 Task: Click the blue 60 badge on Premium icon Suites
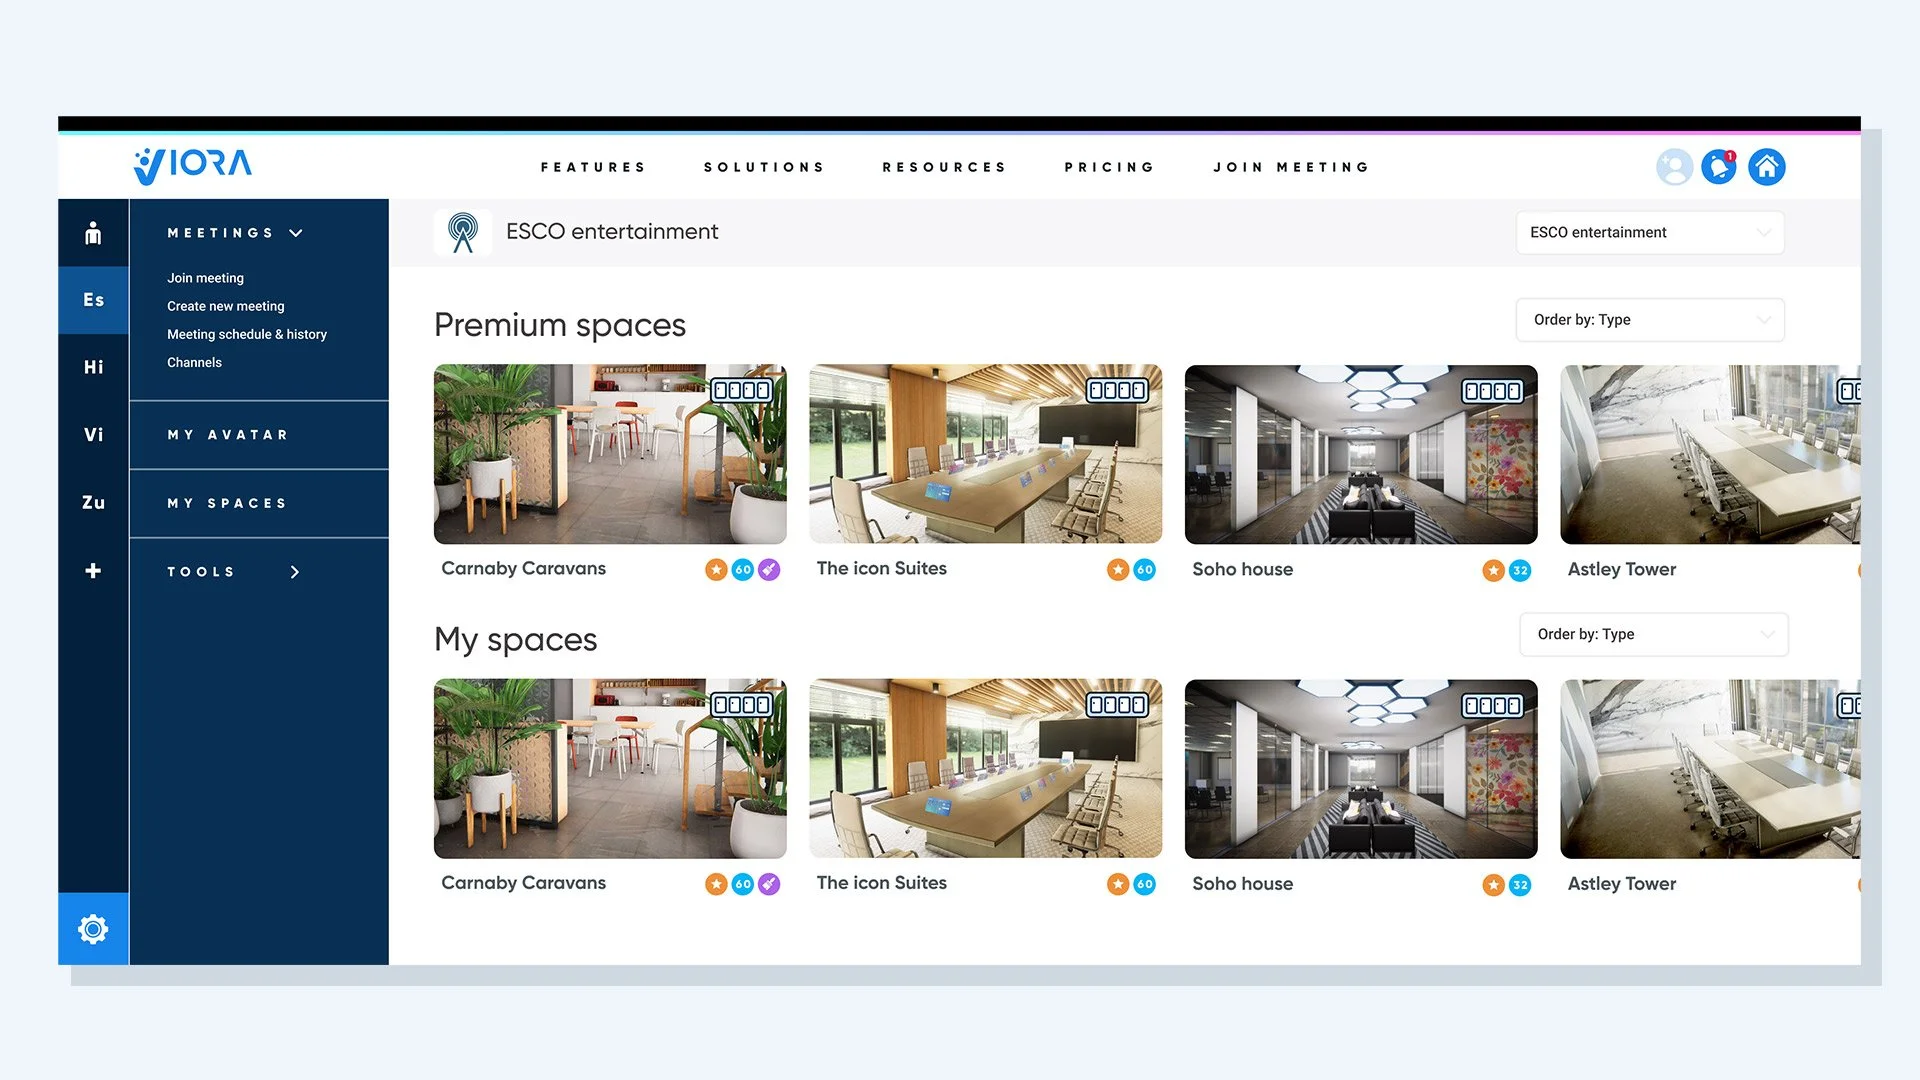pos(1144,570)
